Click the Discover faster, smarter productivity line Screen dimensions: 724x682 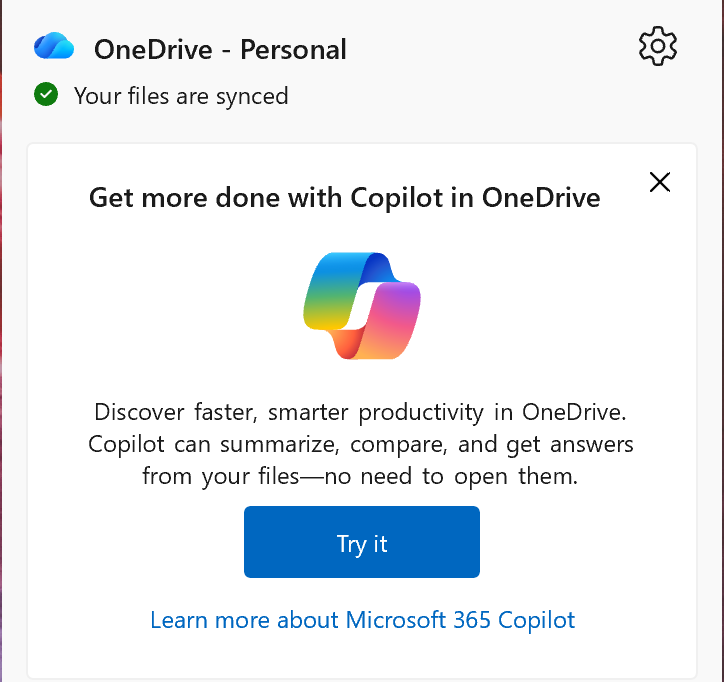point(361,412)
